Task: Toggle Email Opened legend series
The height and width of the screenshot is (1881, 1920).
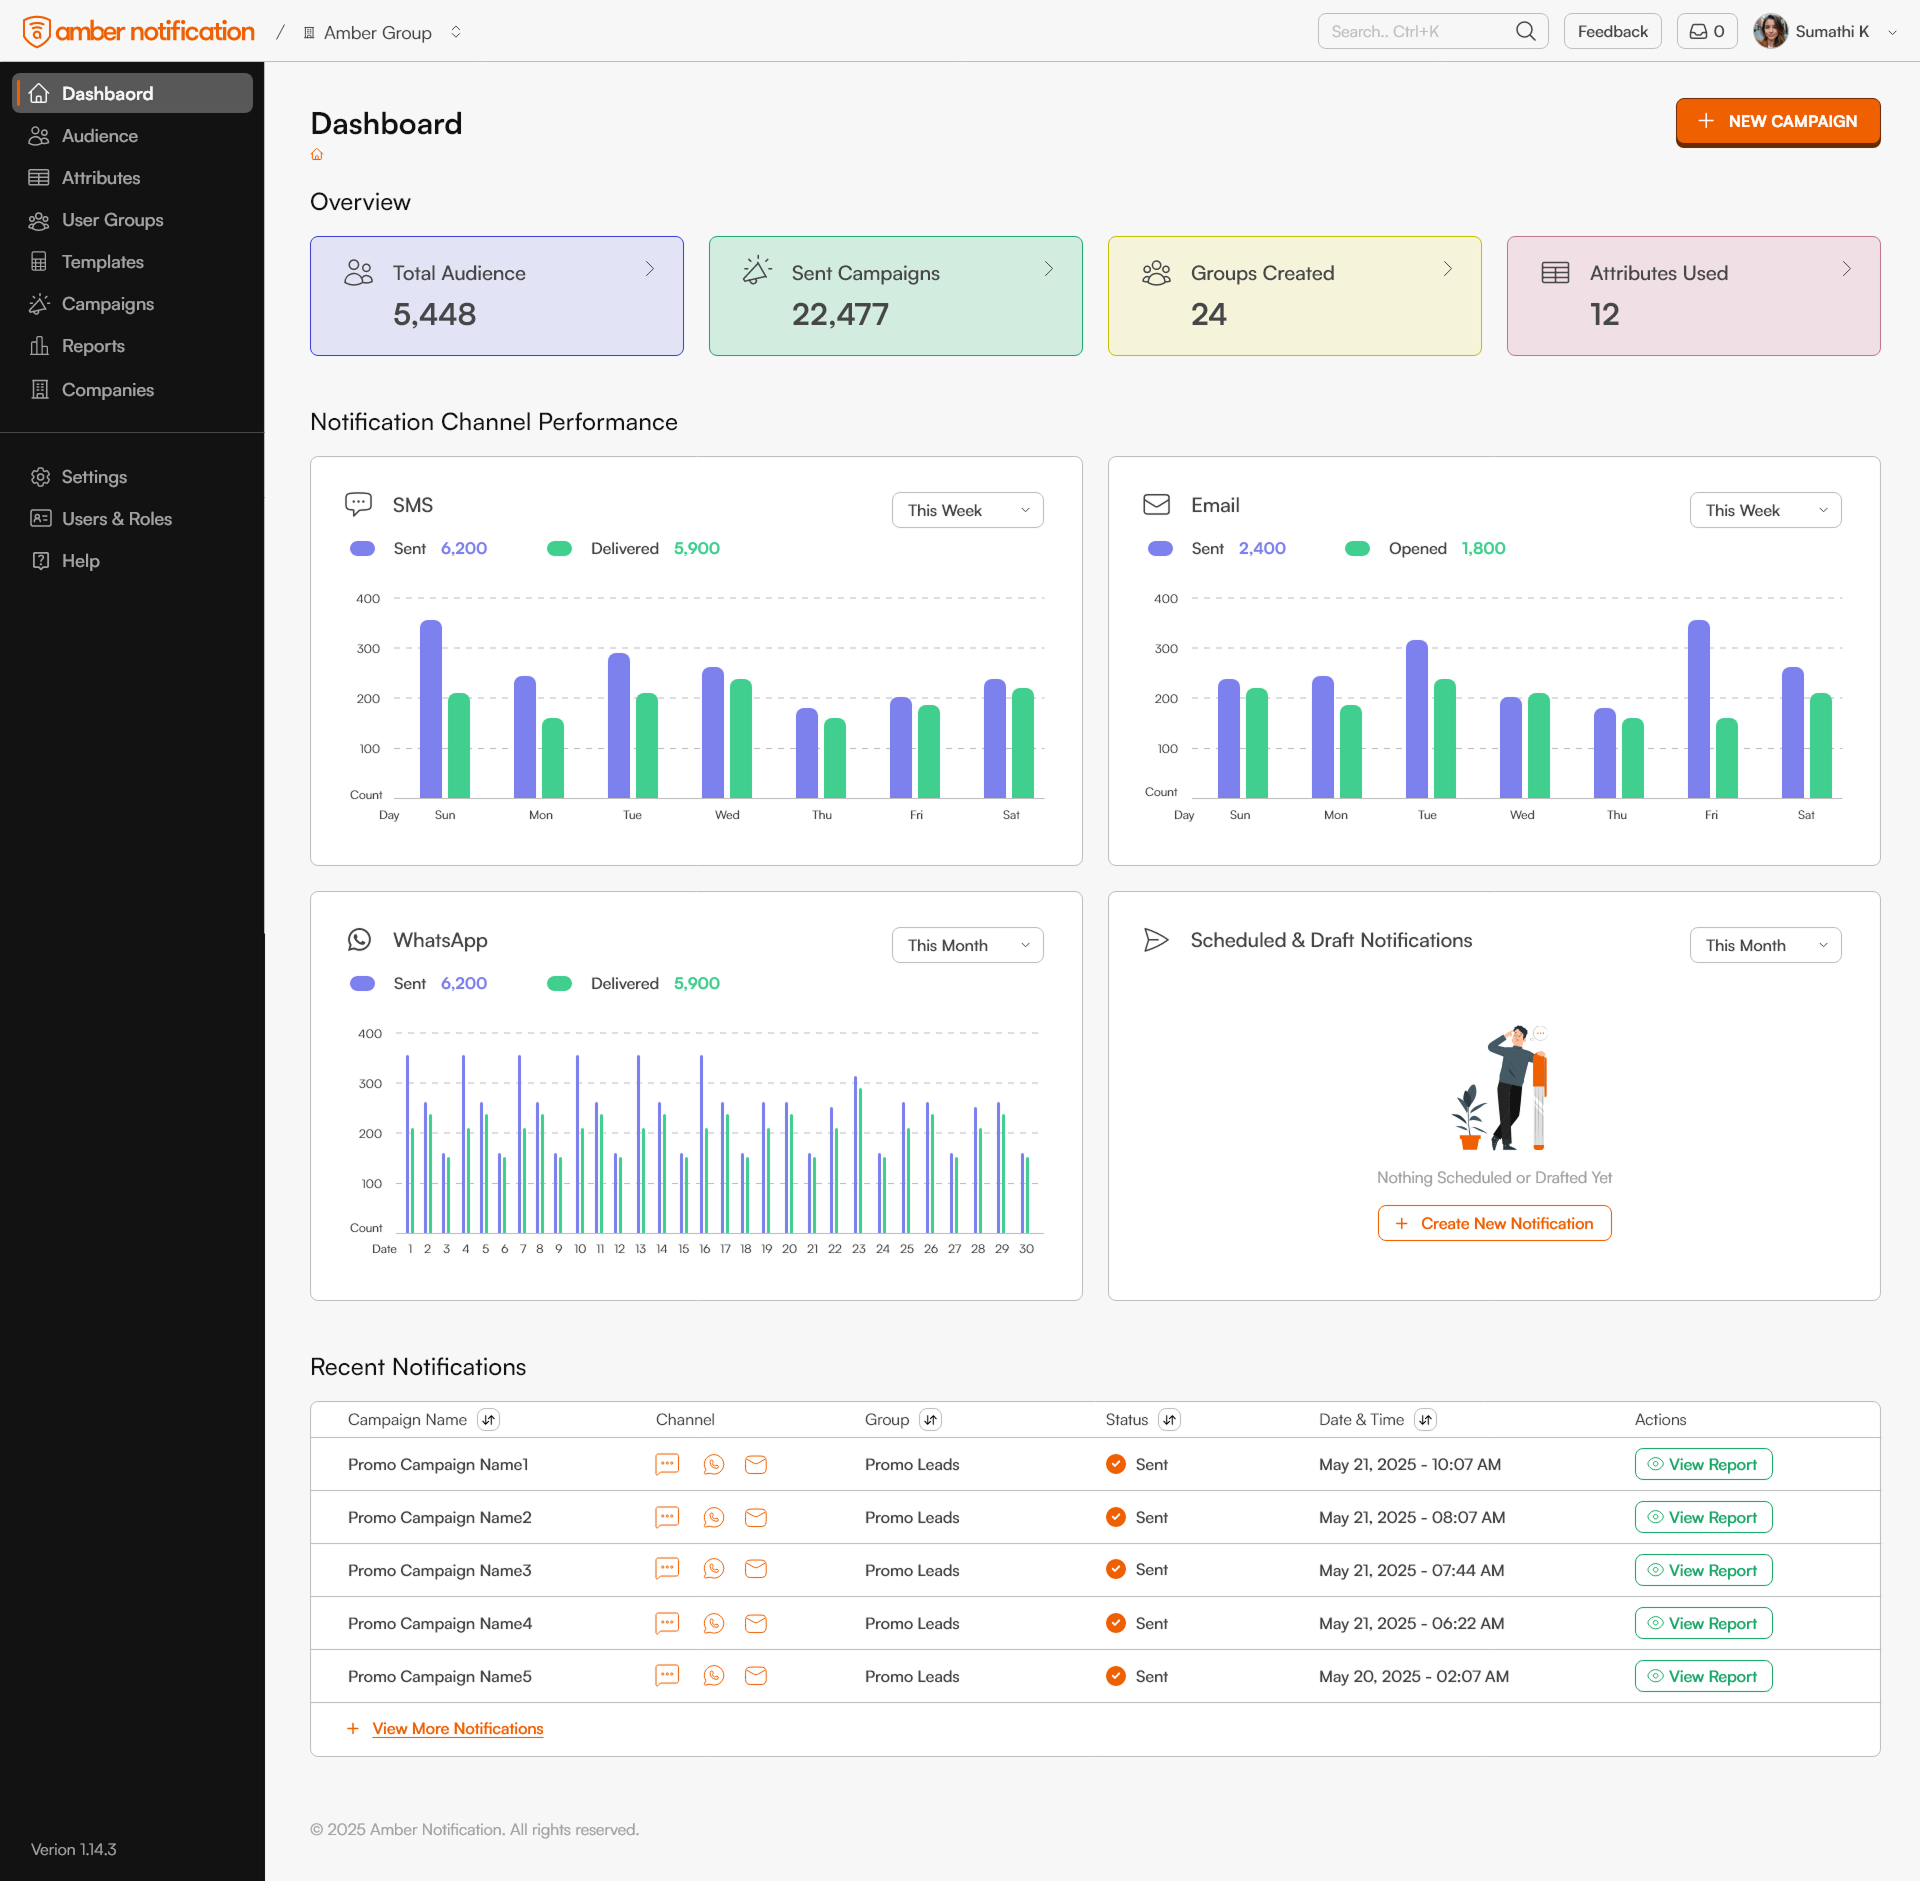Action: (1357, 548)
